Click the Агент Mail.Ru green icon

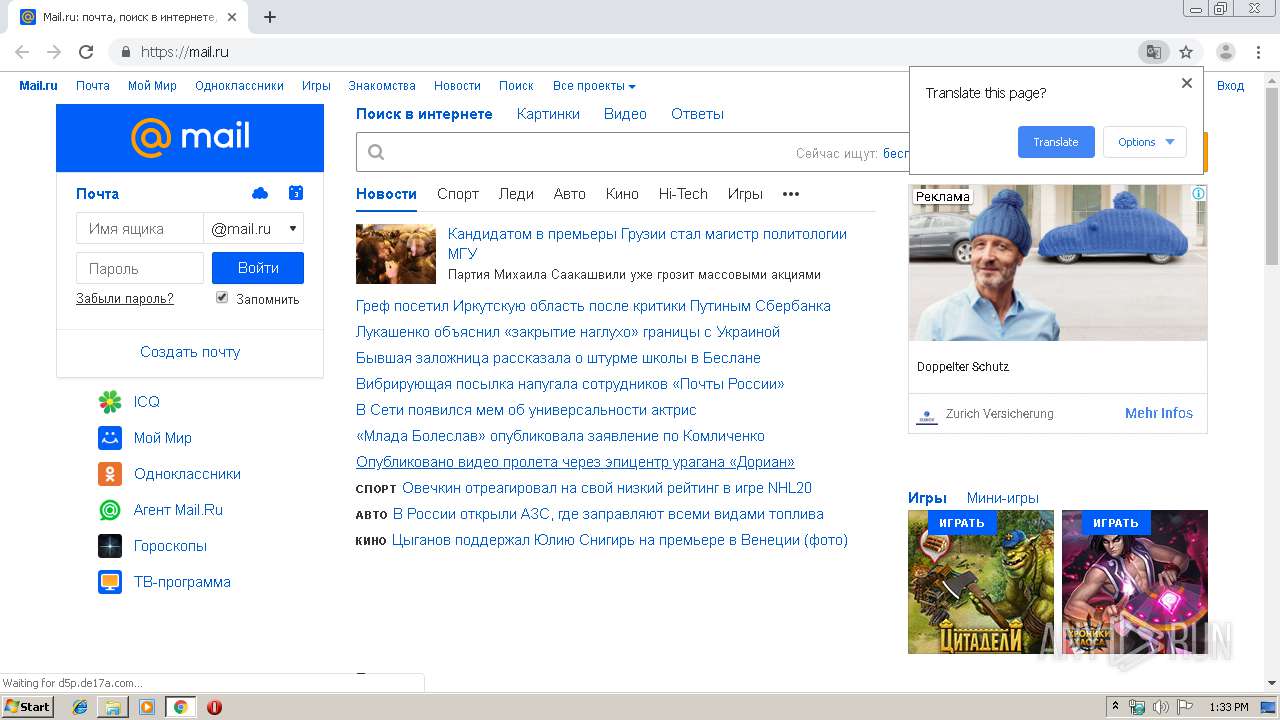click(110, 510)
